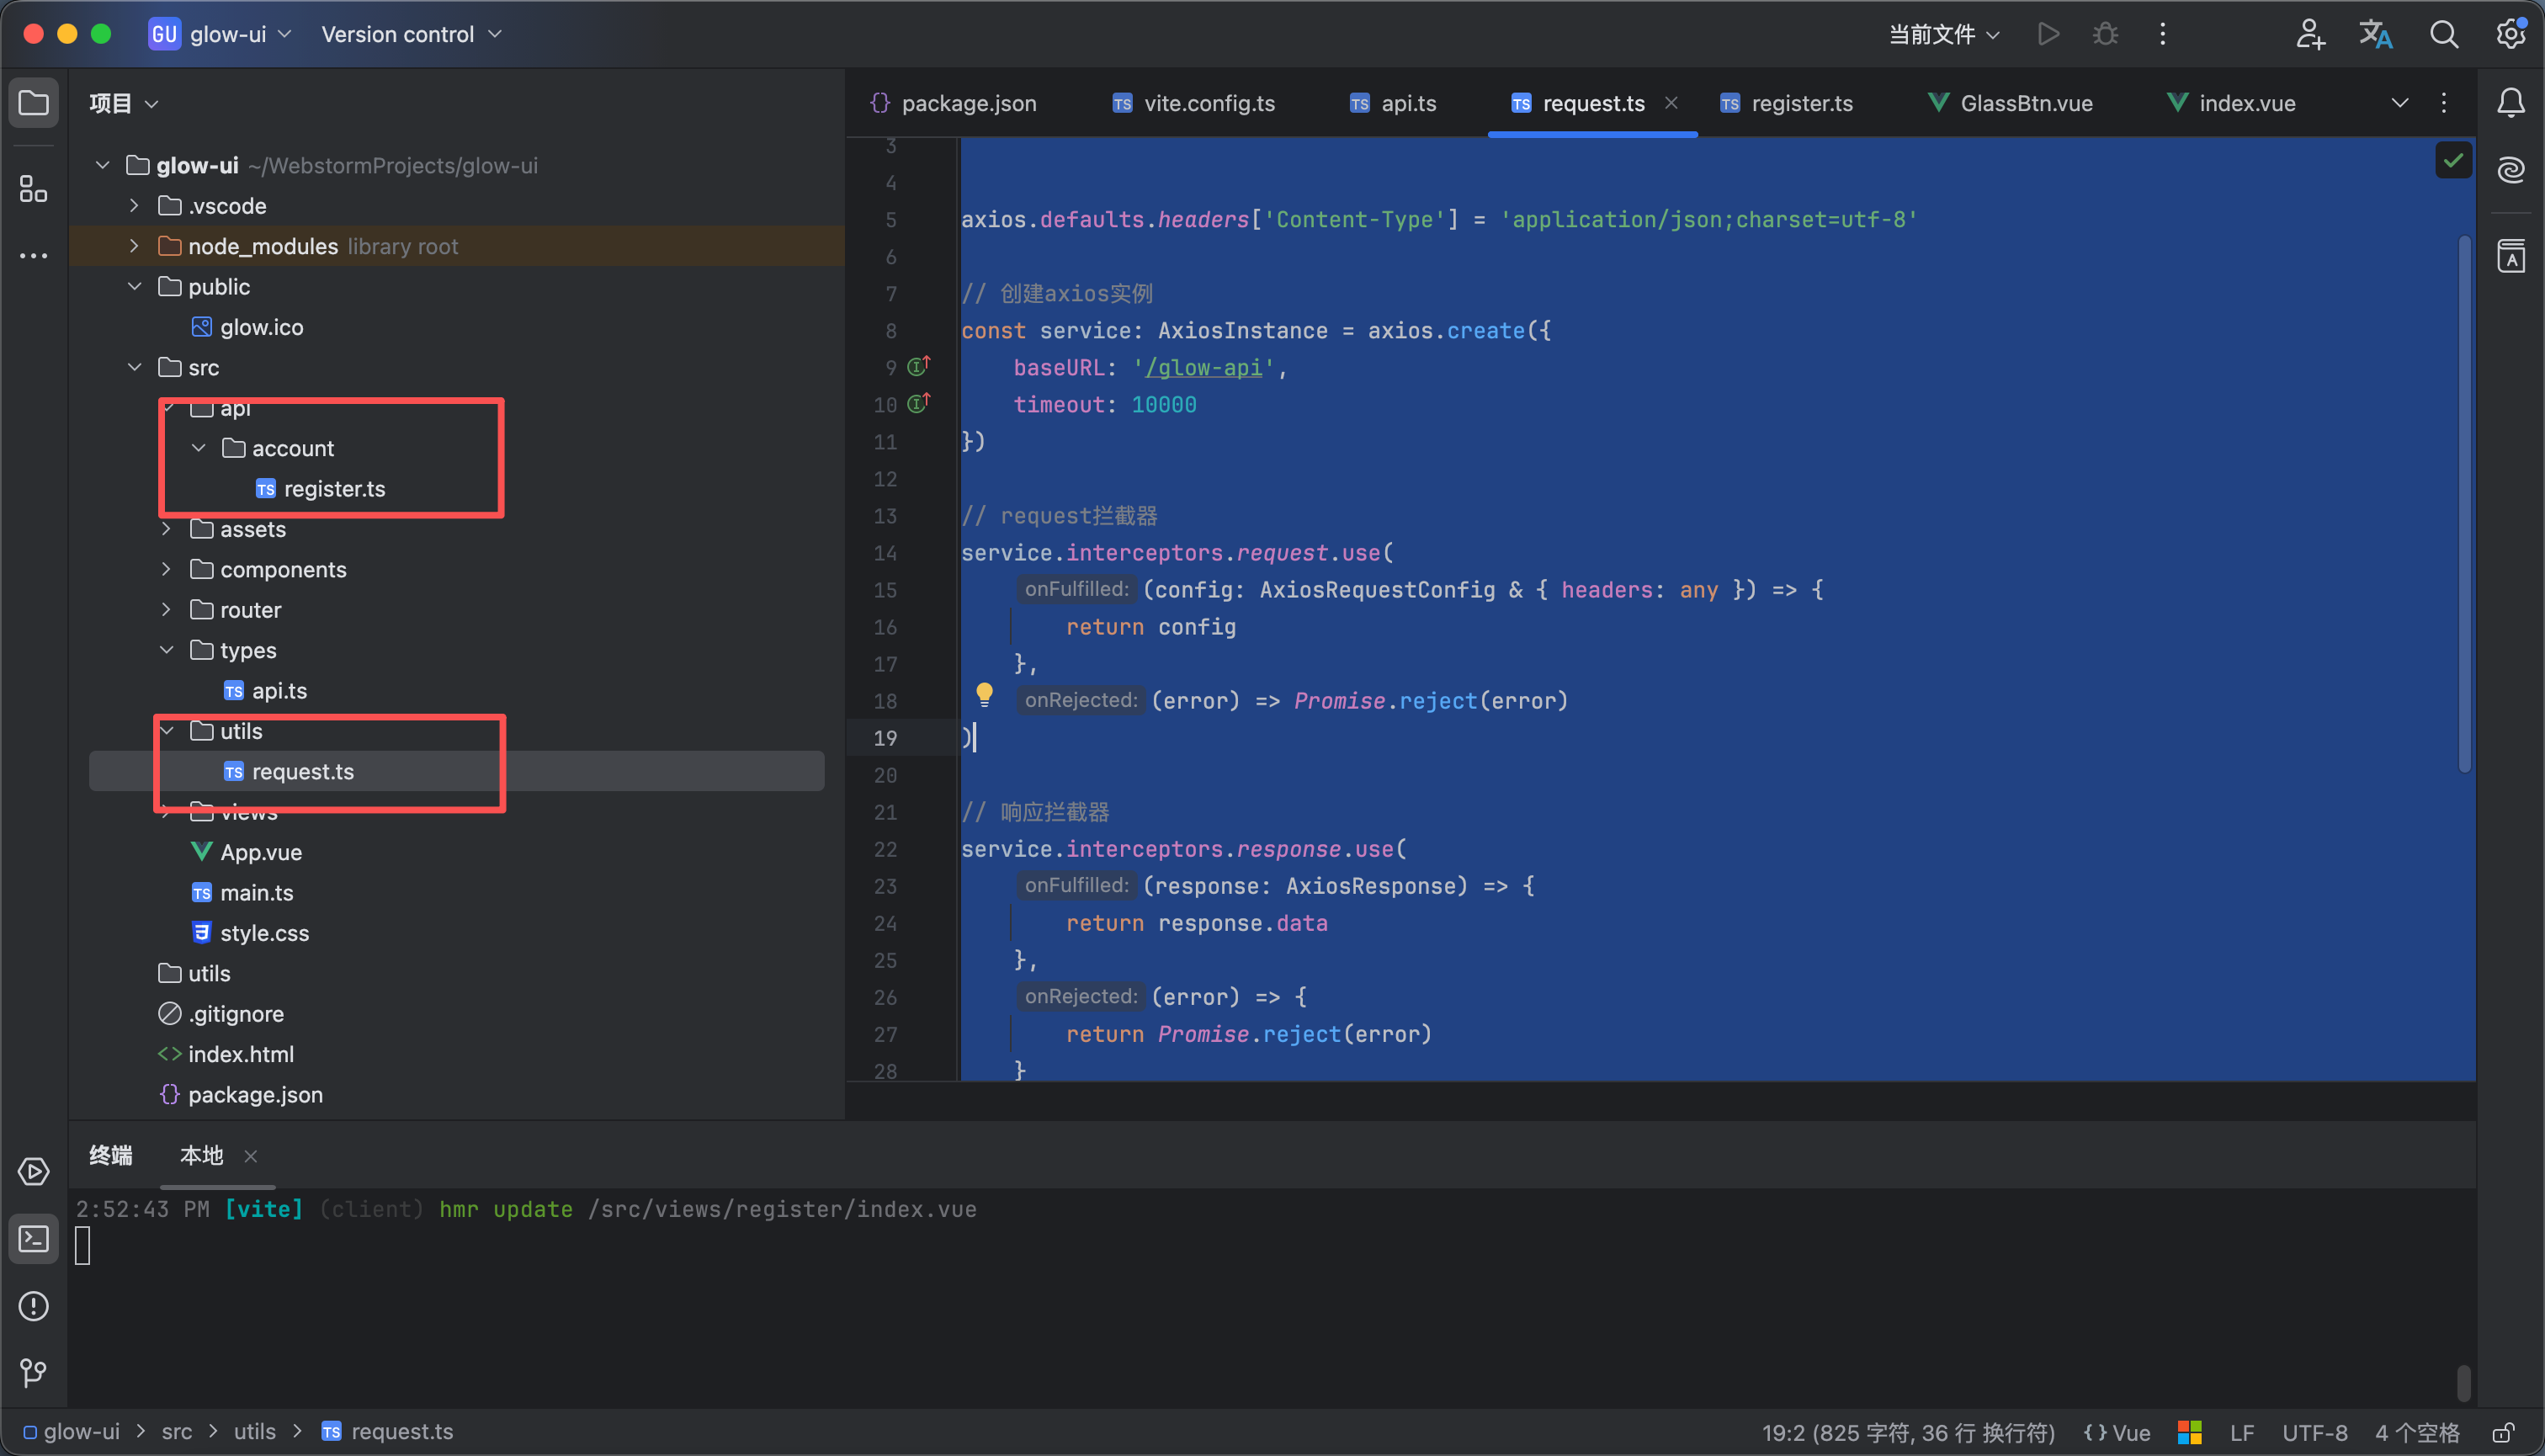Expand the node_modules folder
2545x1456 pixels.
134,246
